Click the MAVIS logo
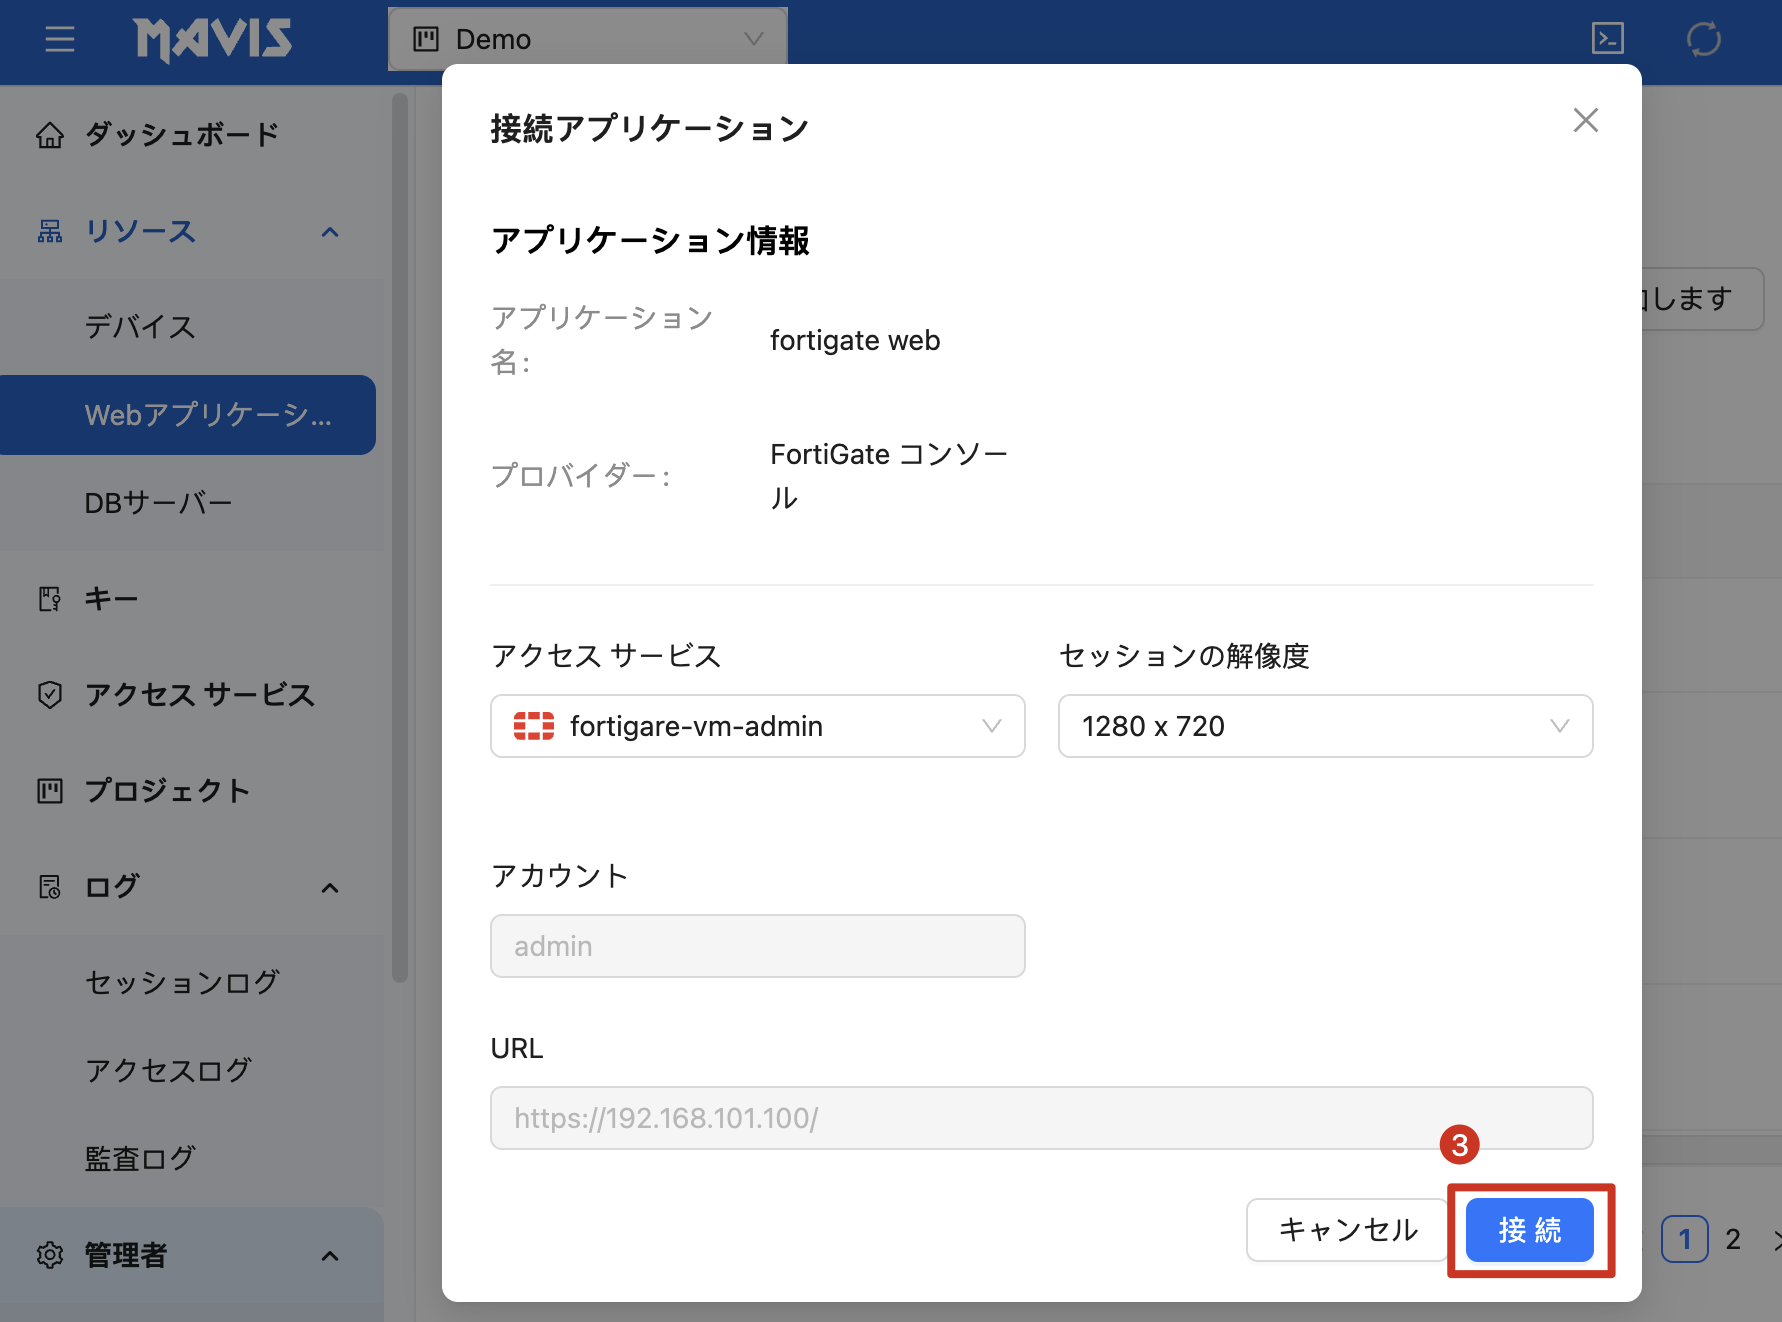 tap(213, 40)
